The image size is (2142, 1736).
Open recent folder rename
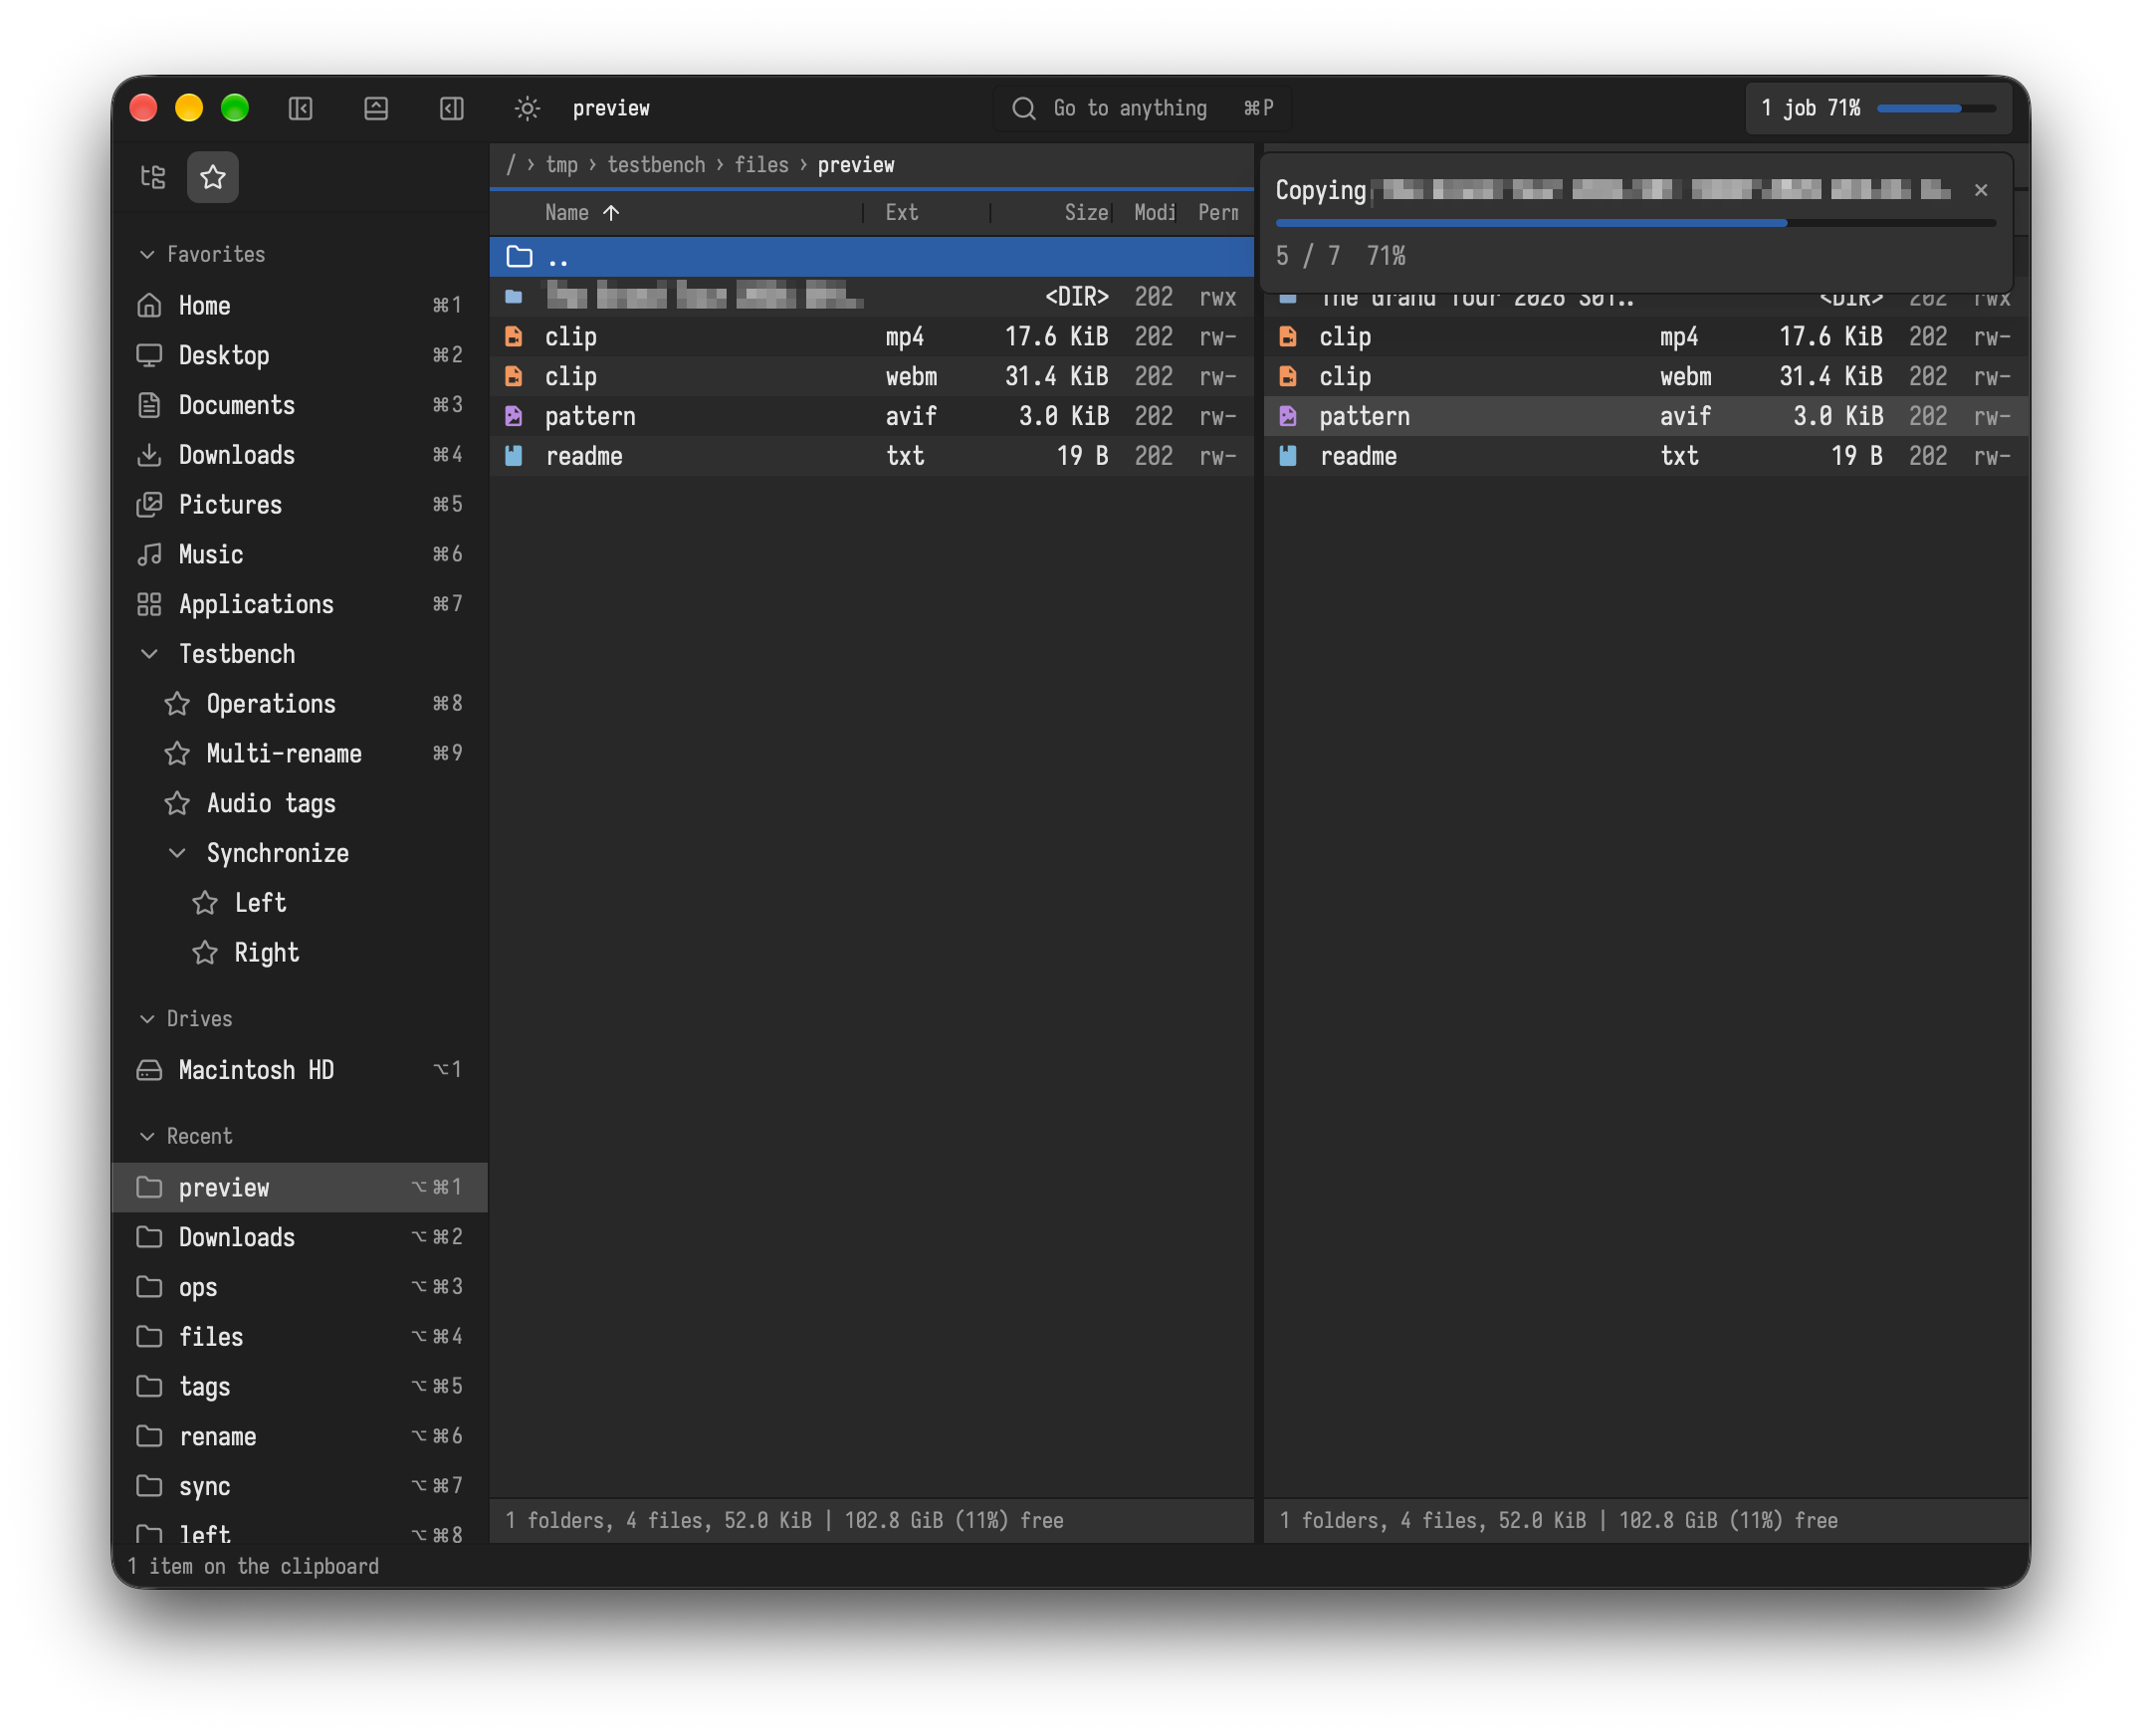pyautogui.click(x=300, y=1437)
